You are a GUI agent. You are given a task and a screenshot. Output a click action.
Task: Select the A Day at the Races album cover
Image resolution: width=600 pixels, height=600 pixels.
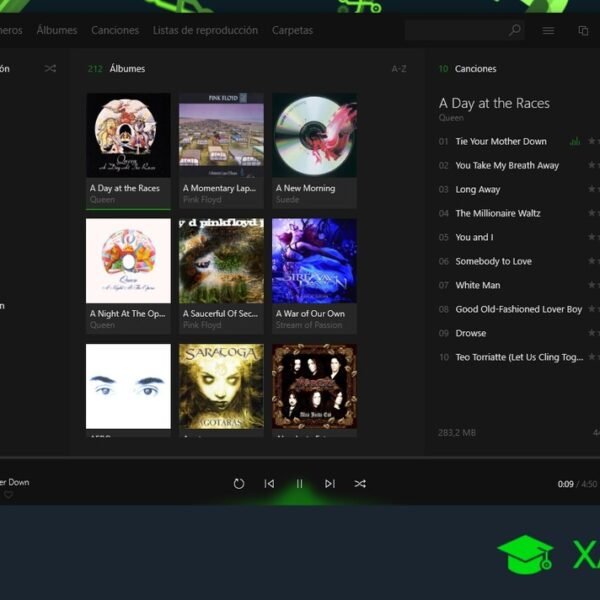[128, 135]
